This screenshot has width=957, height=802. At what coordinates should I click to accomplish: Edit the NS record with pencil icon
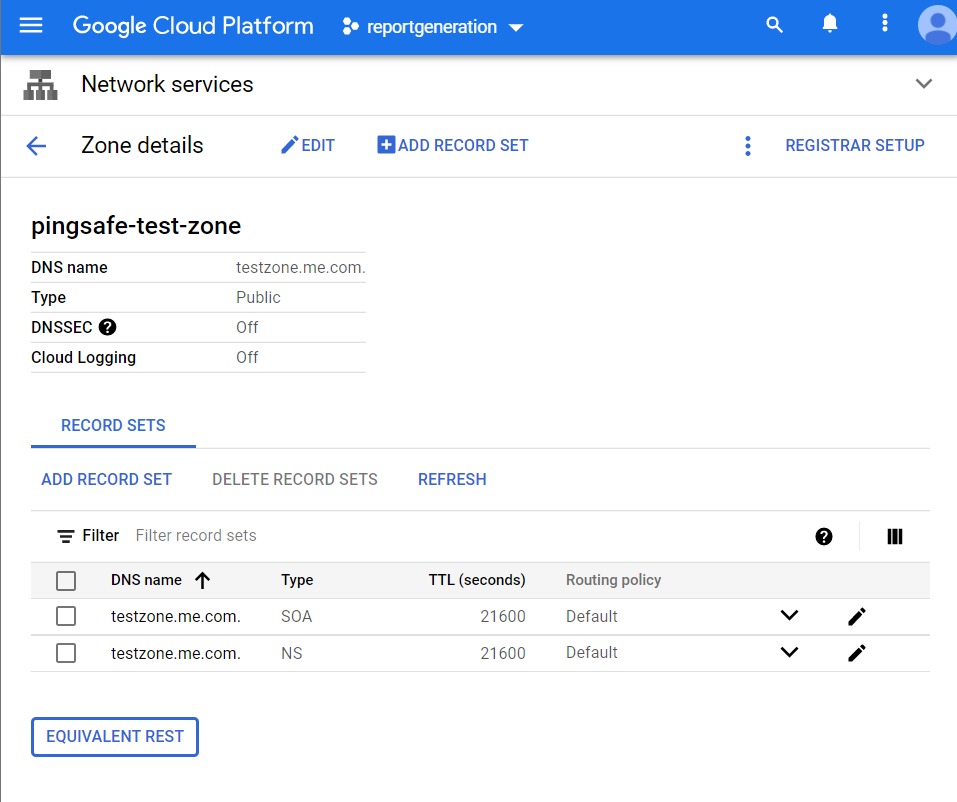(x=856, y=653)
